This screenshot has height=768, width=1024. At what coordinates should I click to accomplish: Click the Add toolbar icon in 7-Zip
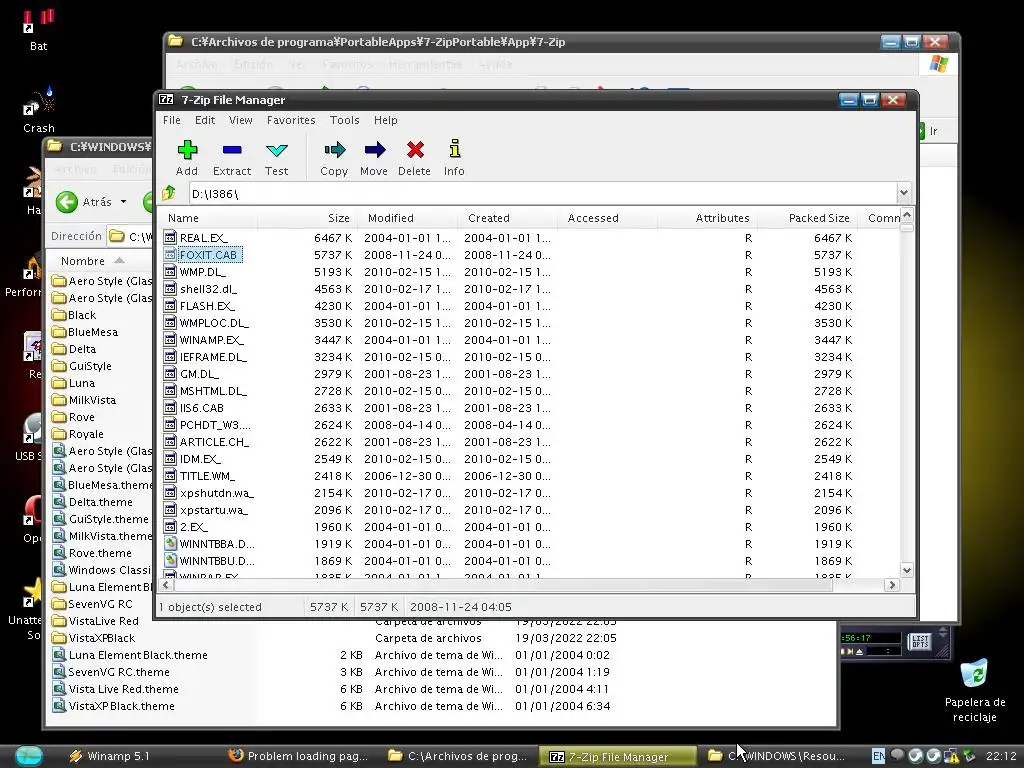coord(187,150)
